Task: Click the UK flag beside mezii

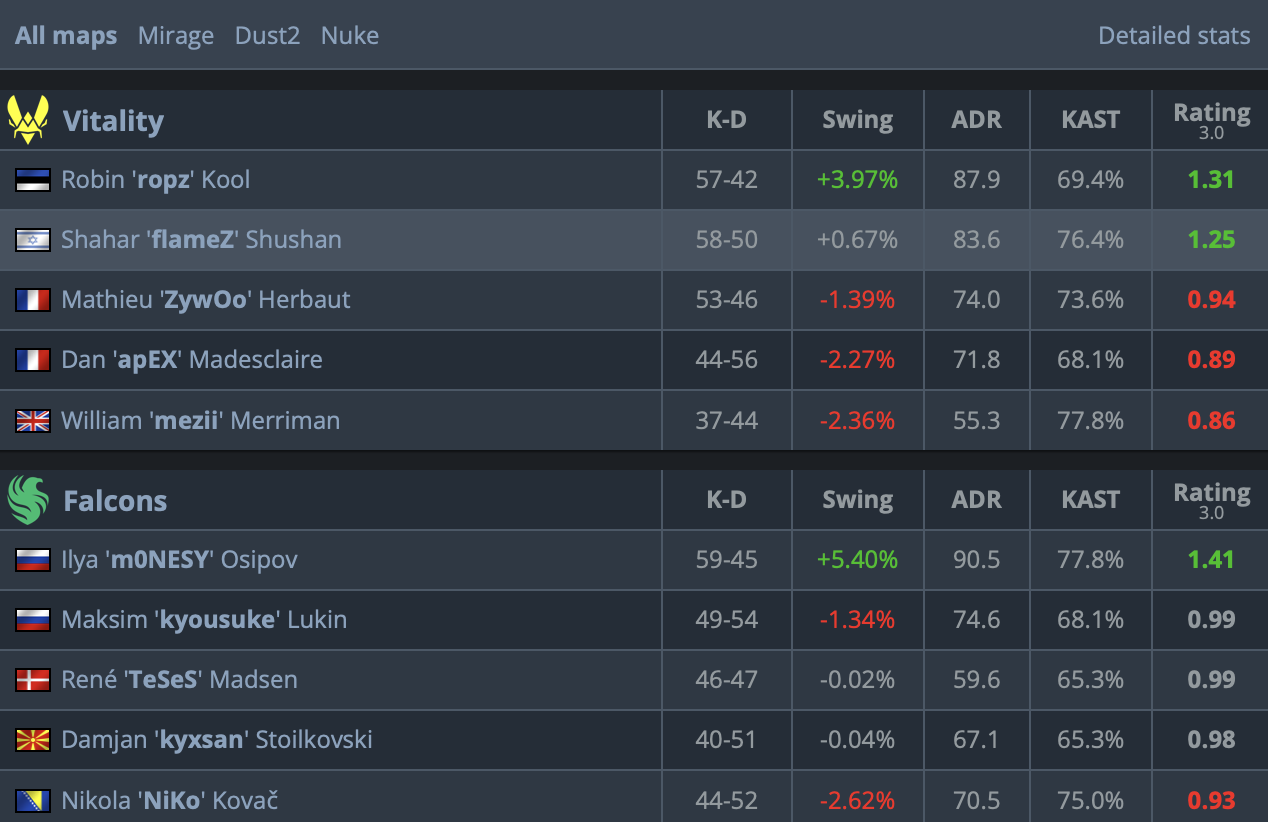Action: coord(33,420)
